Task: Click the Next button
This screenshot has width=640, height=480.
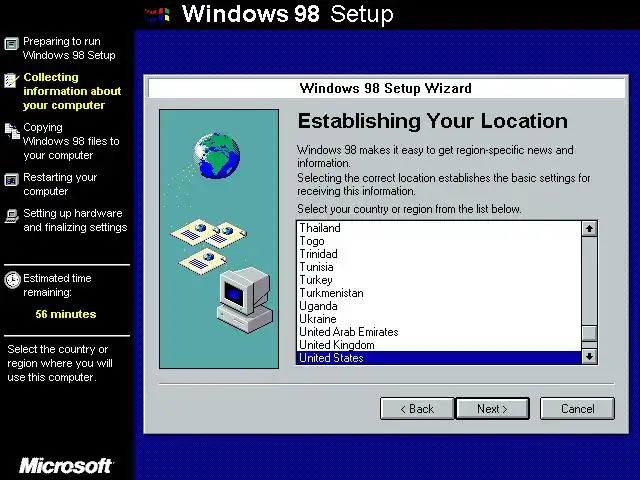Action: pos(492,409)
